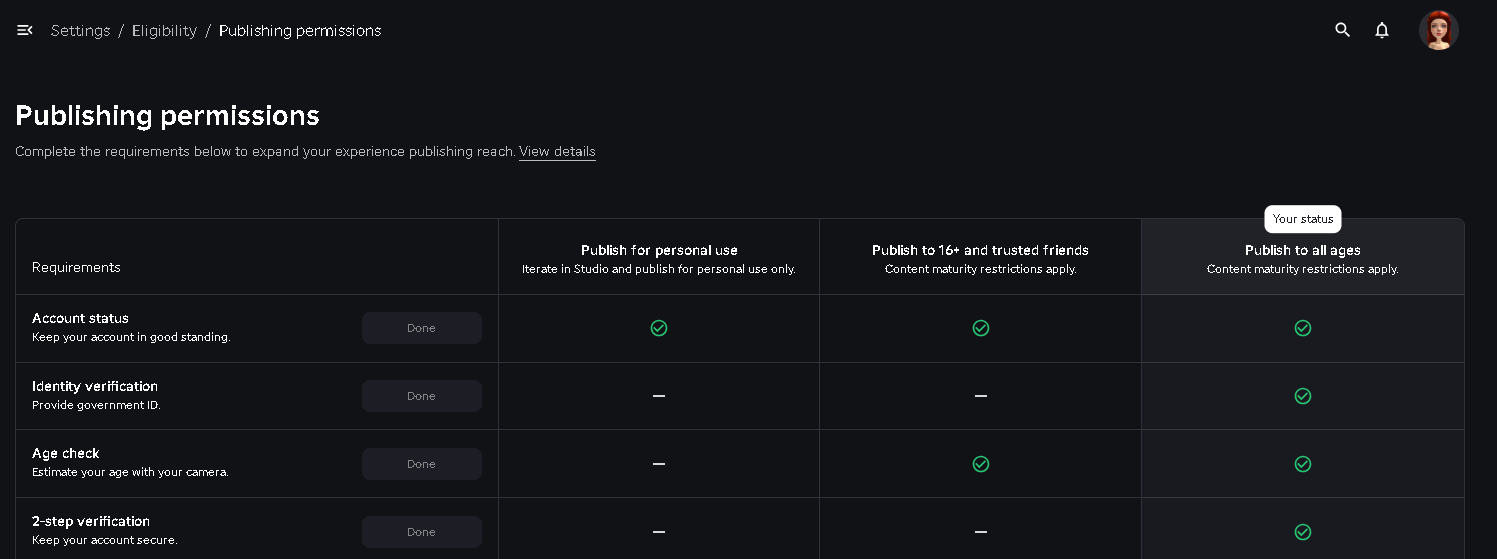This screenshot has height=559, width=1497.
Task: Click the Account status requirement title
Action: click(80, 318)
